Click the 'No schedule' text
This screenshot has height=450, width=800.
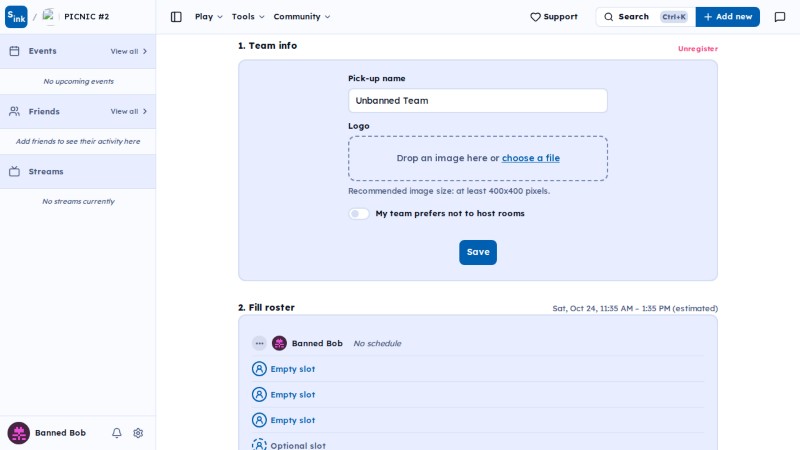click(377, 343)
